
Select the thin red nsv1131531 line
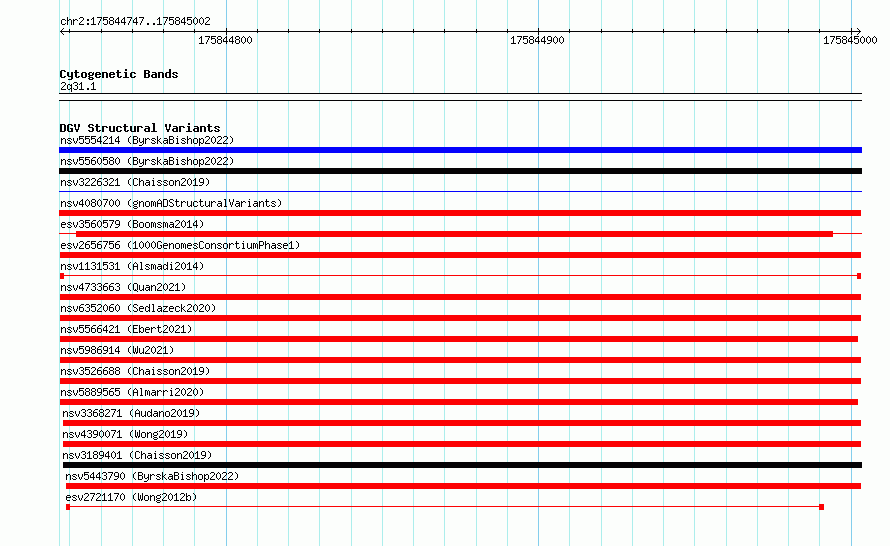pos(460,276)
